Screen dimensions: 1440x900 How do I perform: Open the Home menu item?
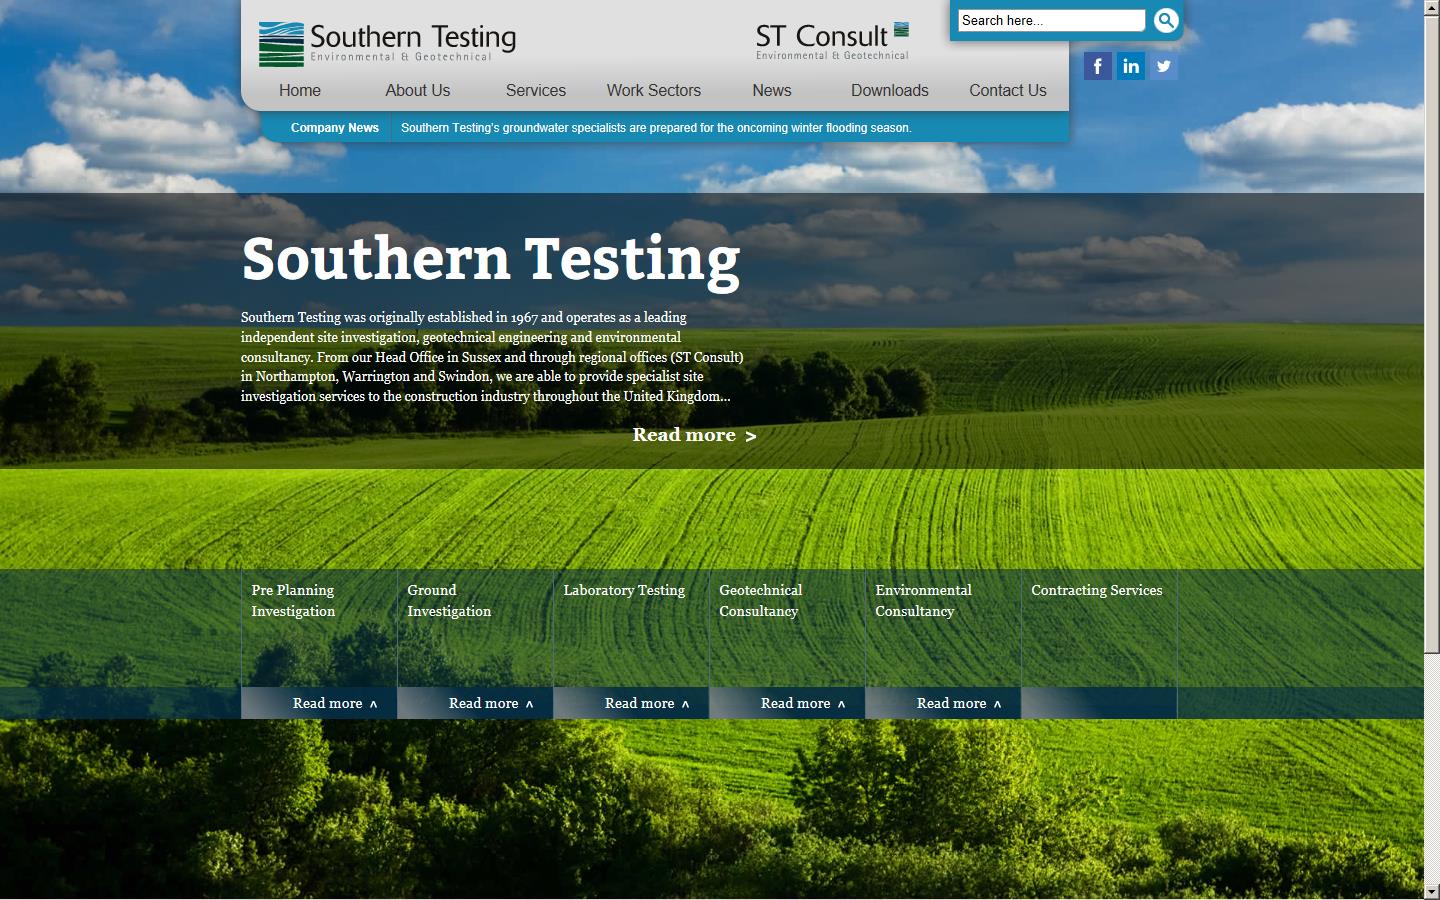point(300,90)
